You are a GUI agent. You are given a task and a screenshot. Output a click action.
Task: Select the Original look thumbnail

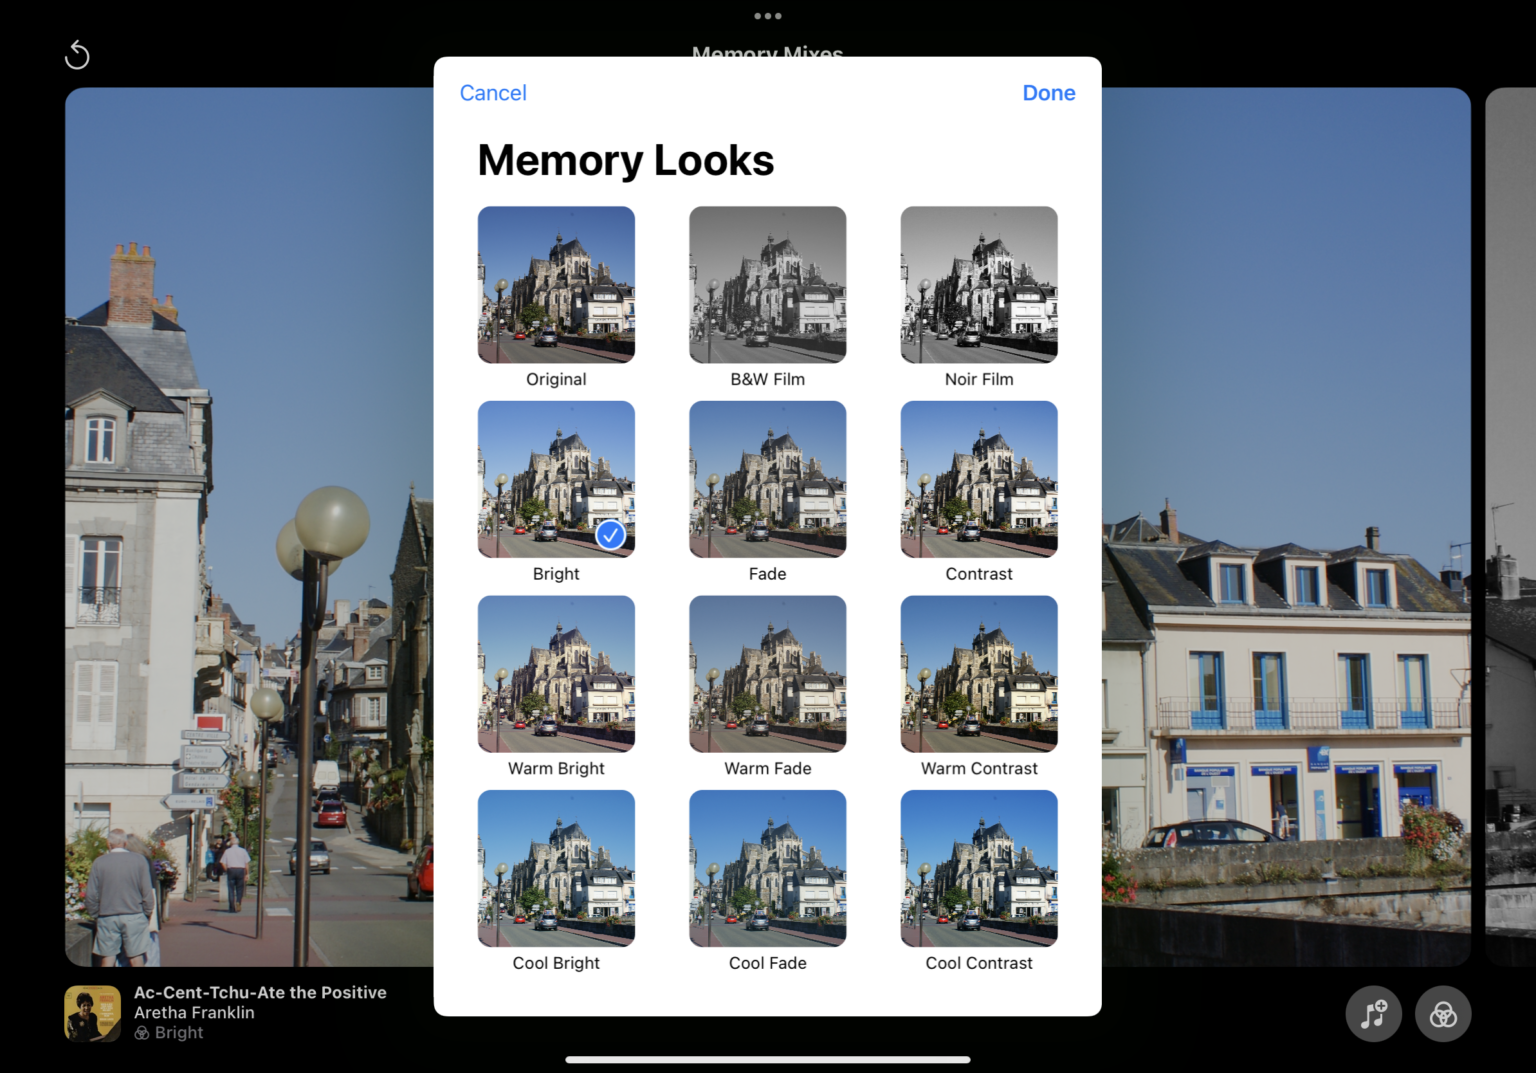click(556, 285)
